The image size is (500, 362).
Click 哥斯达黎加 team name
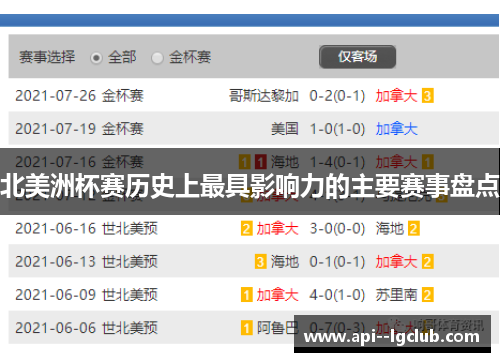(264, 96)
